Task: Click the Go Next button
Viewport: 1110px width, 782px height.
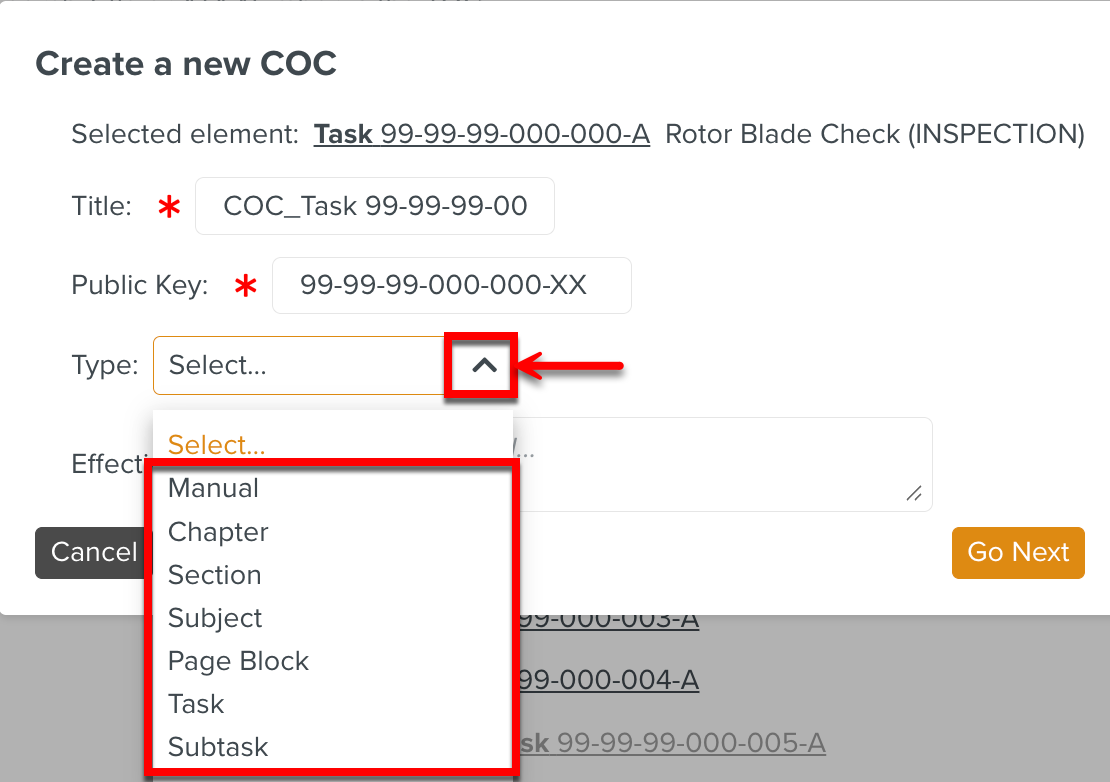Action: [x=1018, y=552]
